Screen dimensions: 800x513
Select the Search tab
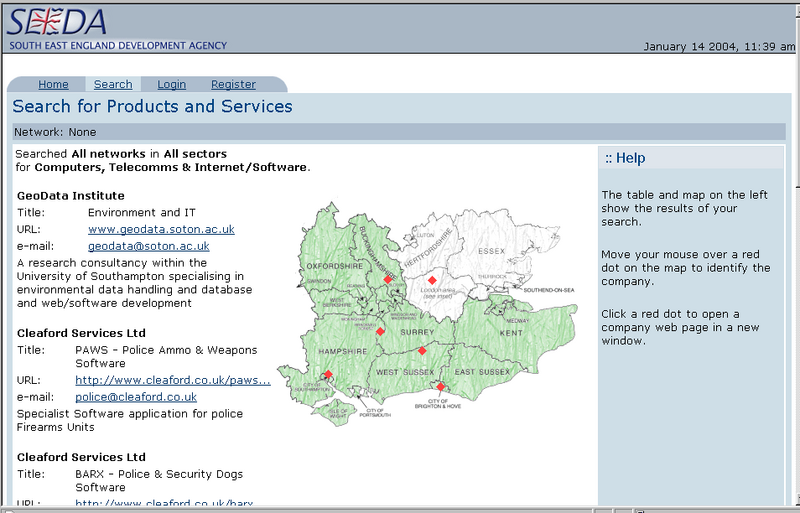coord(113,84)
